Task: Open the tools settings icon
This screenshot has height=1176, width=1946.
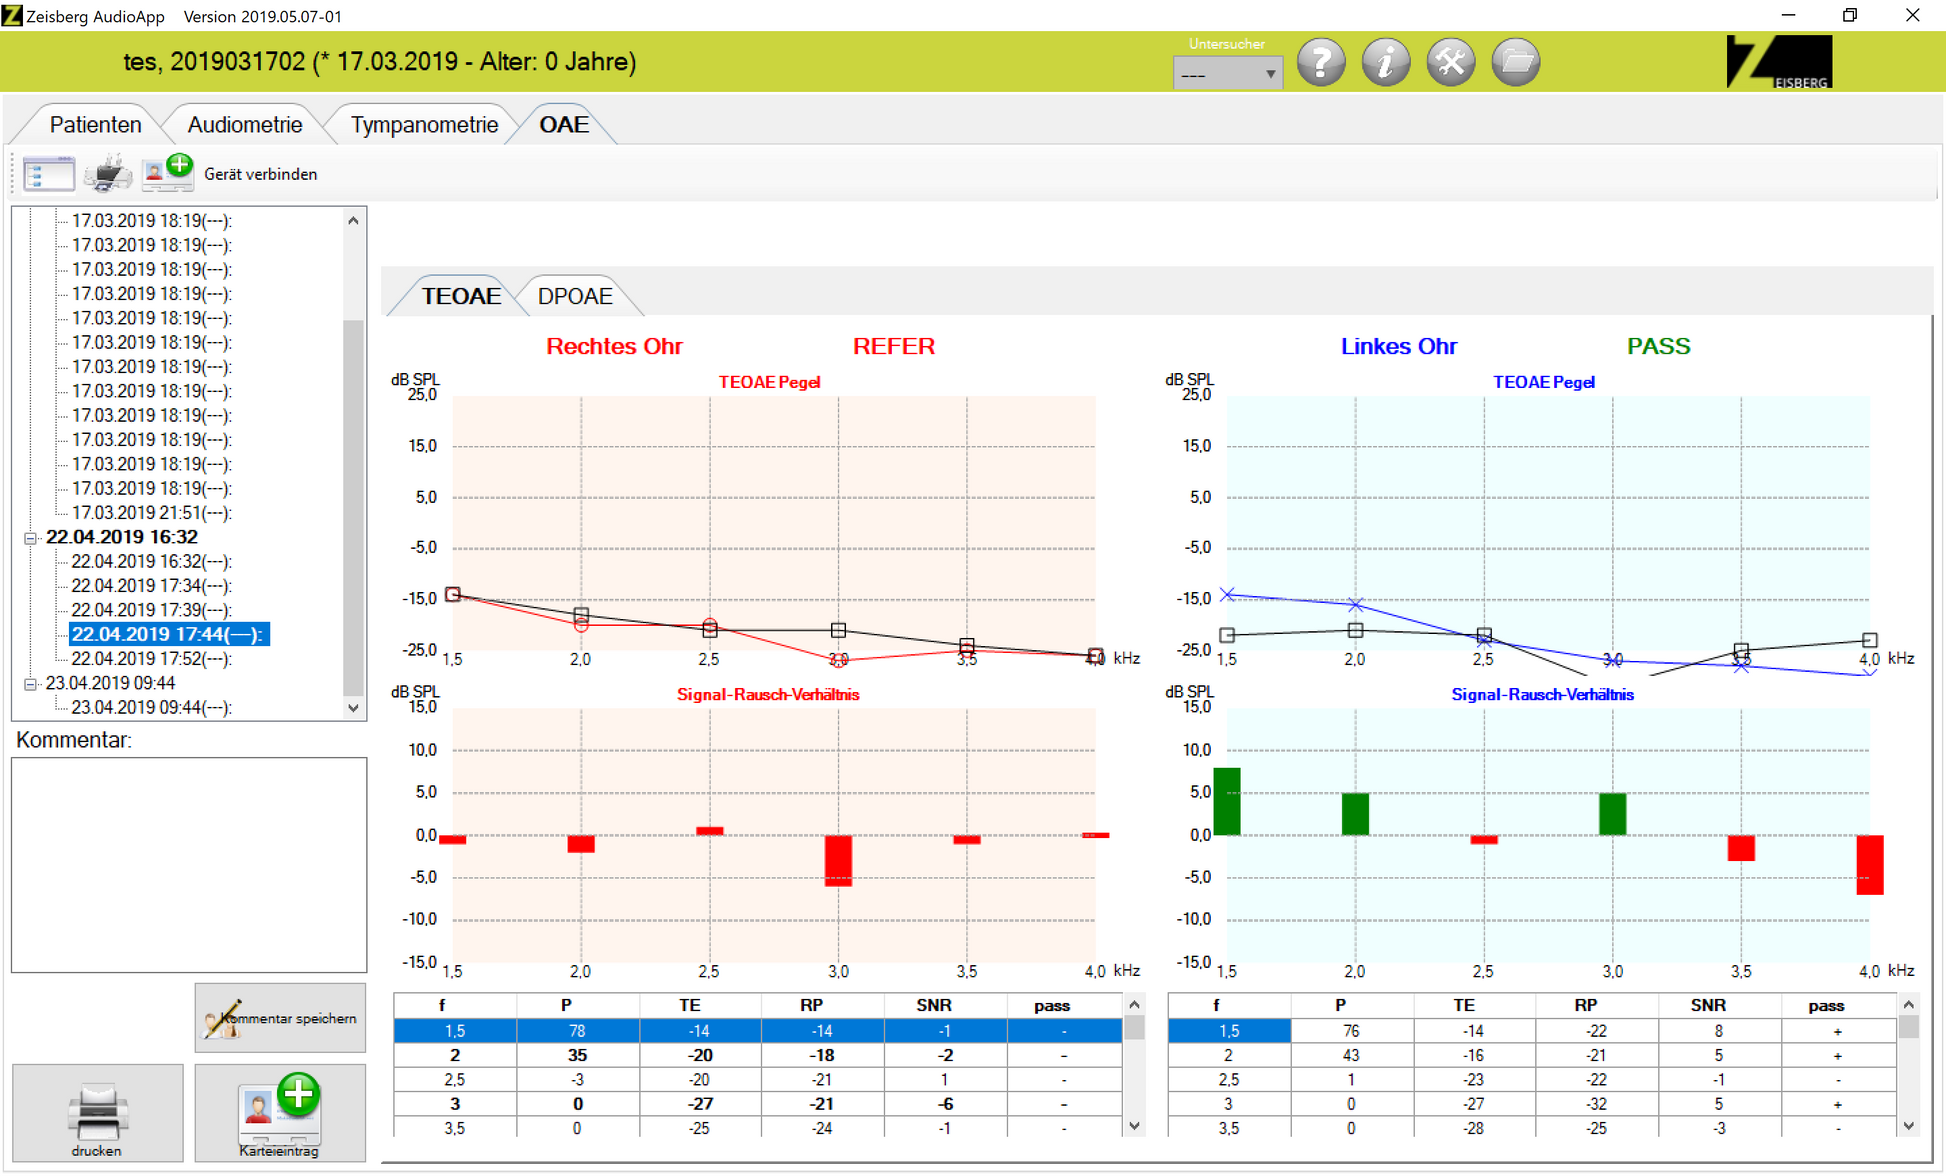Action: [x=1451, y=62]
